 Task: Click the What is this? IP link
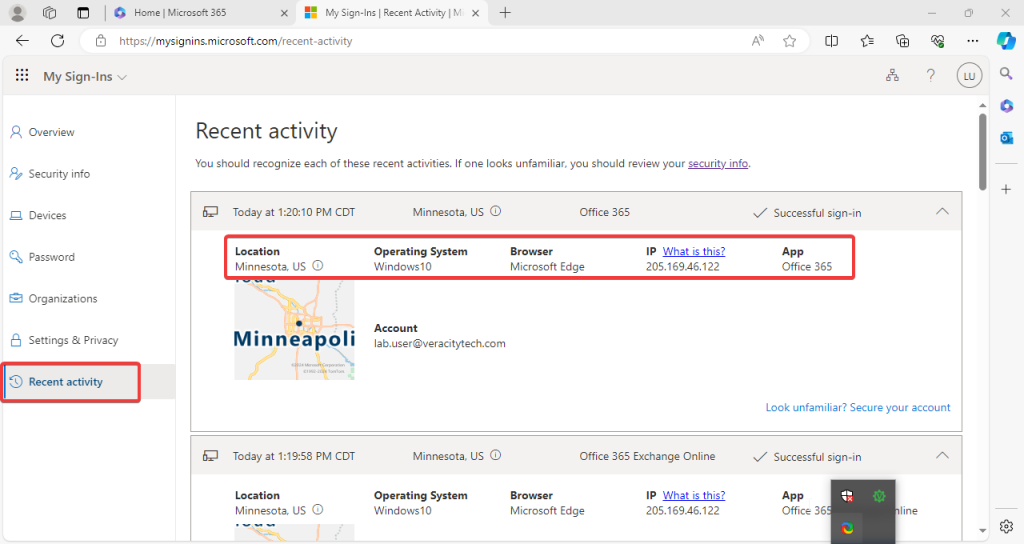pos(694,252)
